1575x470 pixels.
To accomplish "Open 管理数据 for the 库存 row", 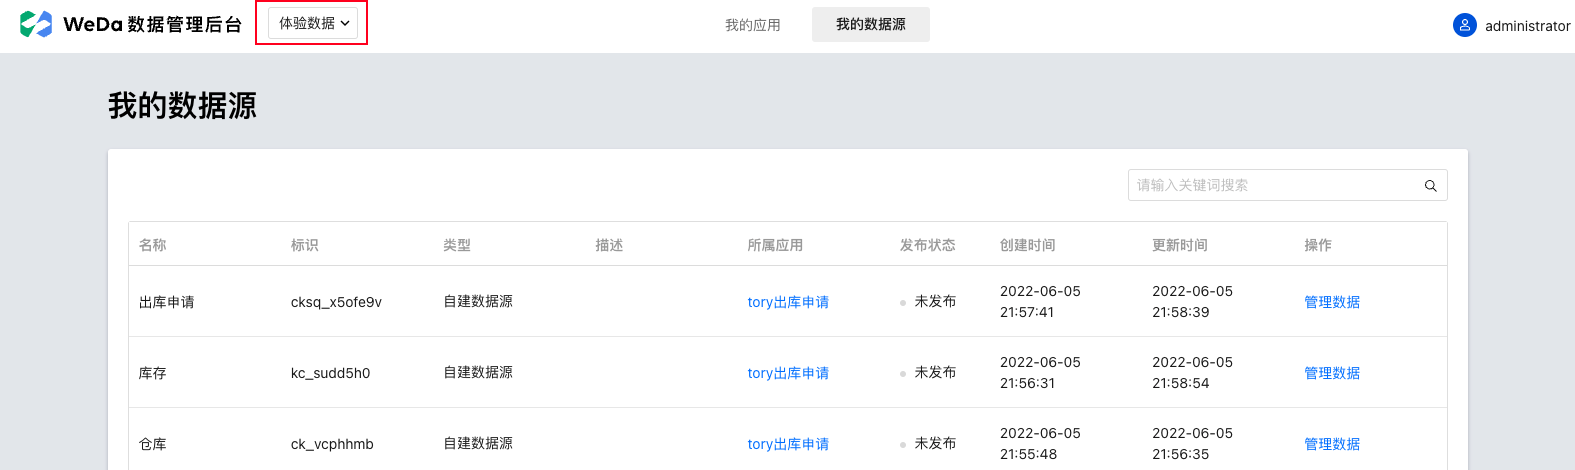I will point(1331,373).
